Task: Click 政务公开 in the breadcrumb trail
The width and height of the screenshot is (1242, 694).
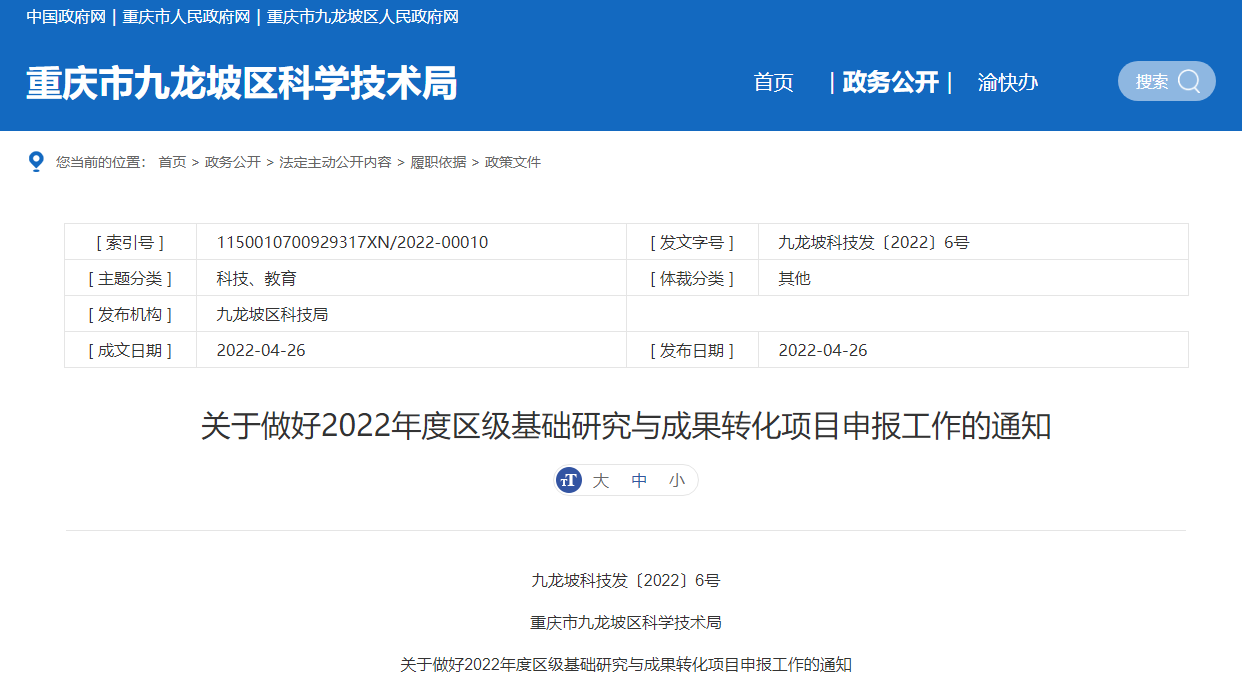Action: (x=232, y=162)
